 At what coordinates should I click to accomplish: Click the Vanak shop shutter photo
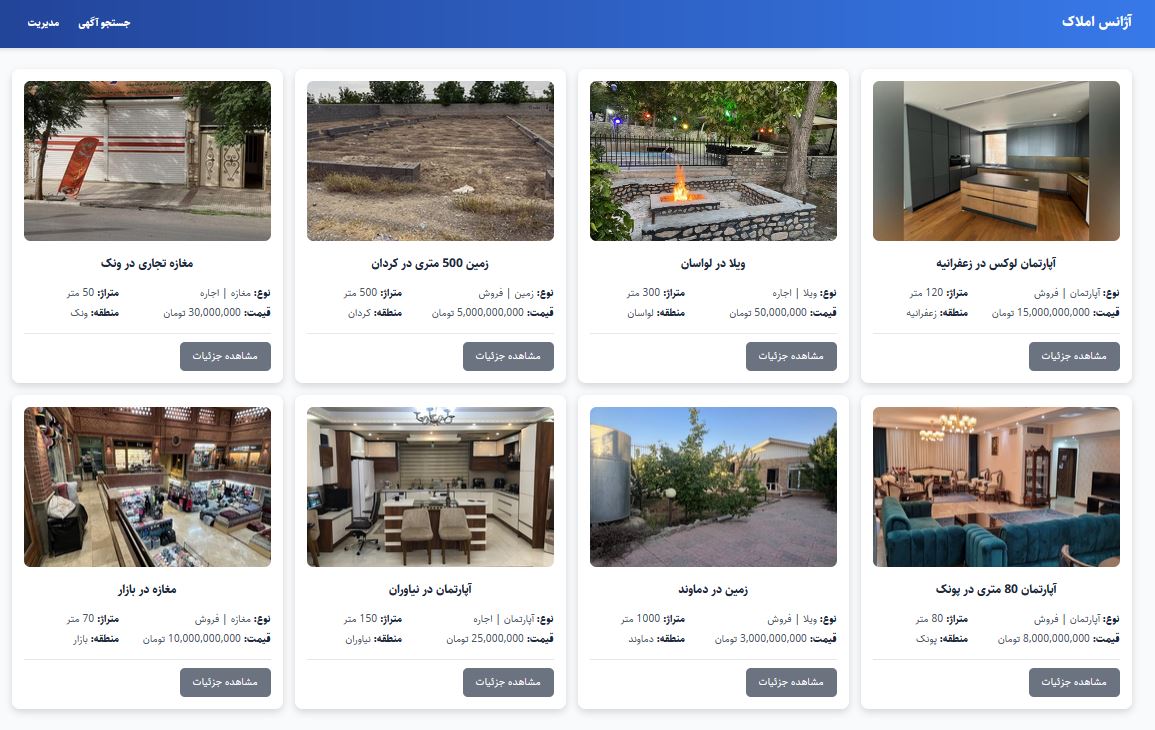pos(147,161)
